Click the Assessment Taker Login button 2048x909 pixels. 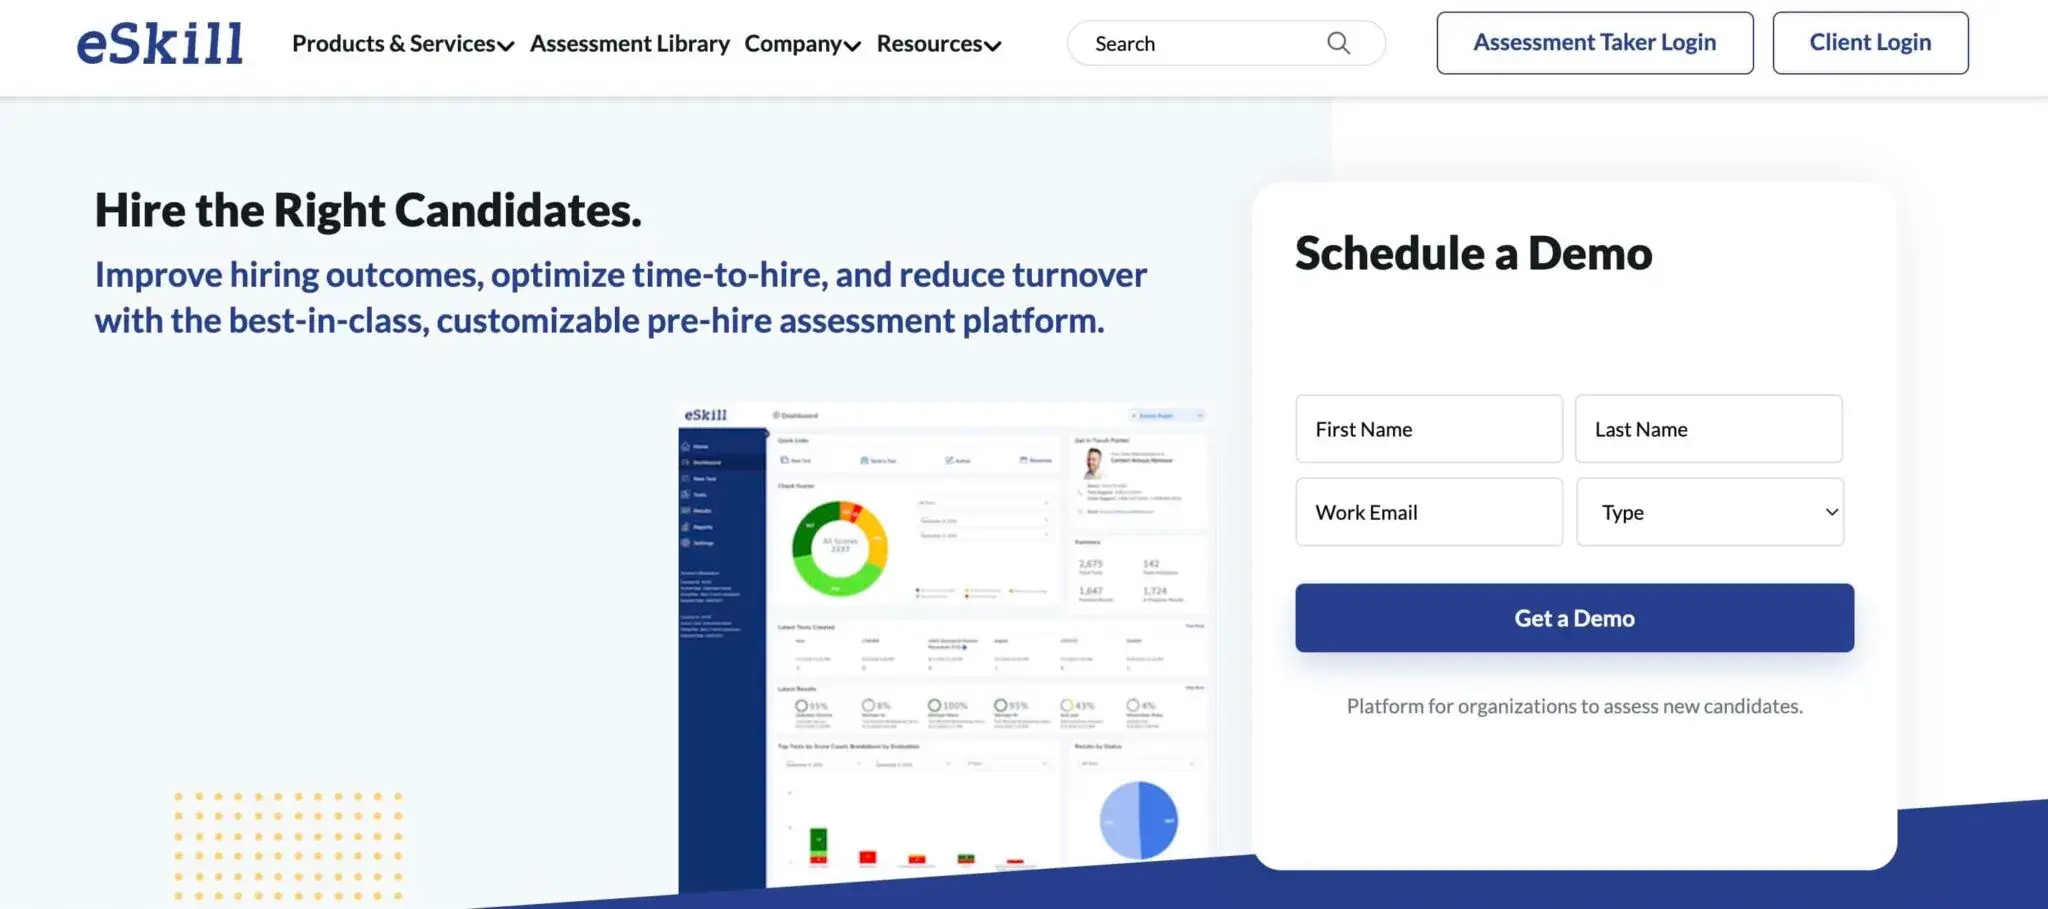click(1594, 42)
